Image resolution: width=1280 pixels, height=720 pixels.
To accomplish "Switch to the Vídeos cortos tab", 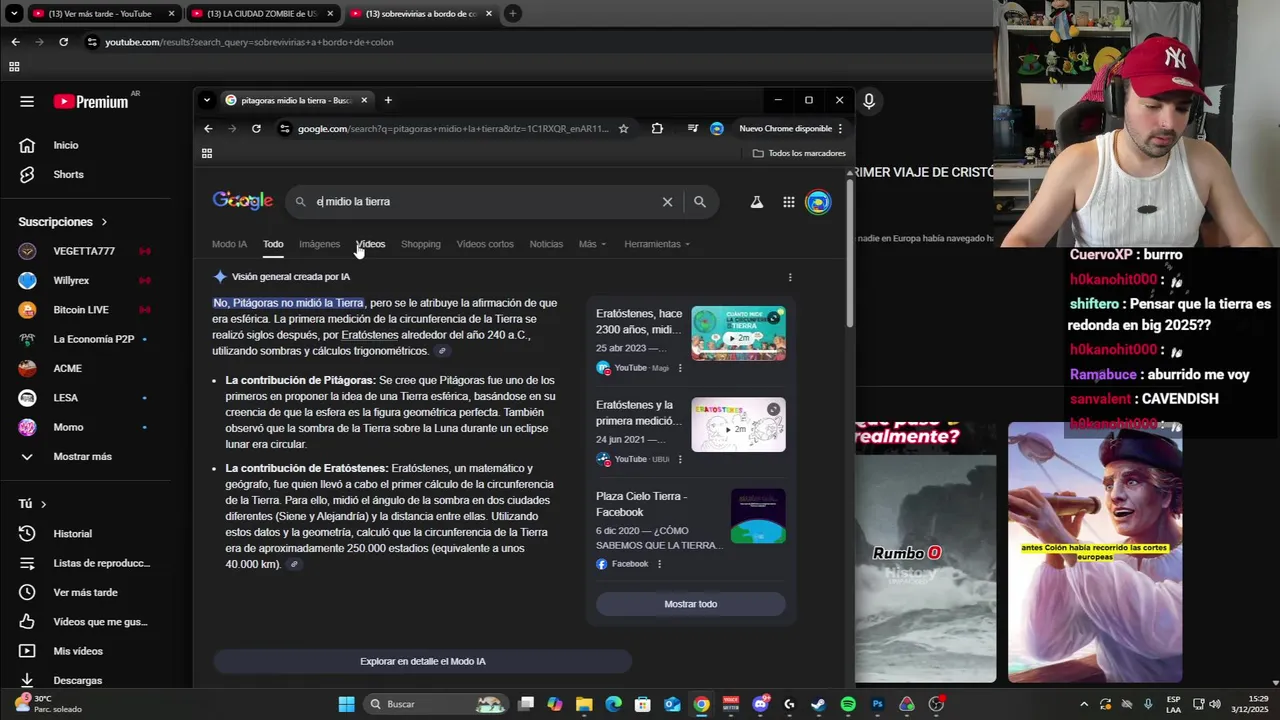I will [485, 244].
